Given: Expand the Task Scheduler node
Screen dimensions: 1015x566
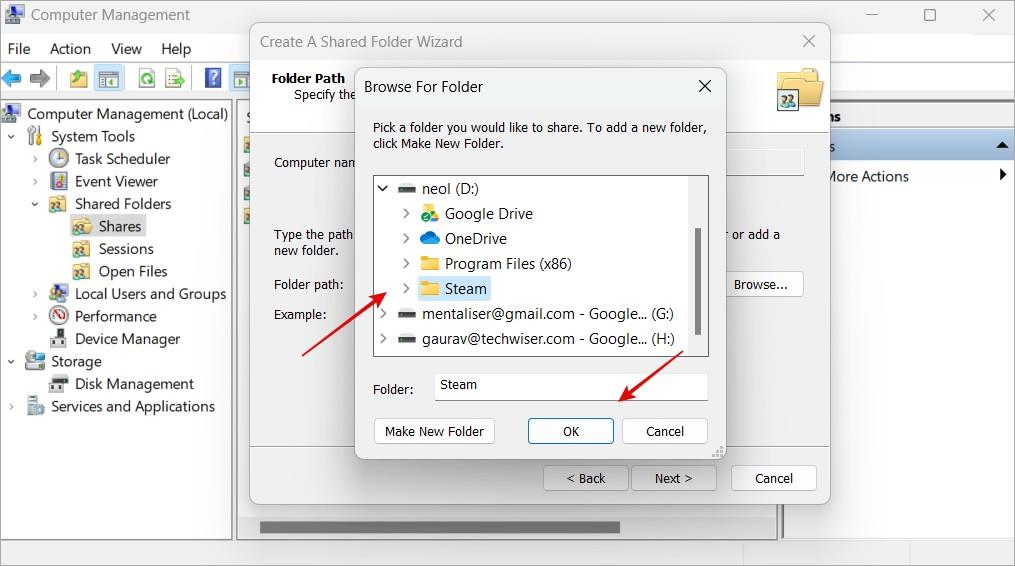Looking at the screenshot, I should point(35,159).
